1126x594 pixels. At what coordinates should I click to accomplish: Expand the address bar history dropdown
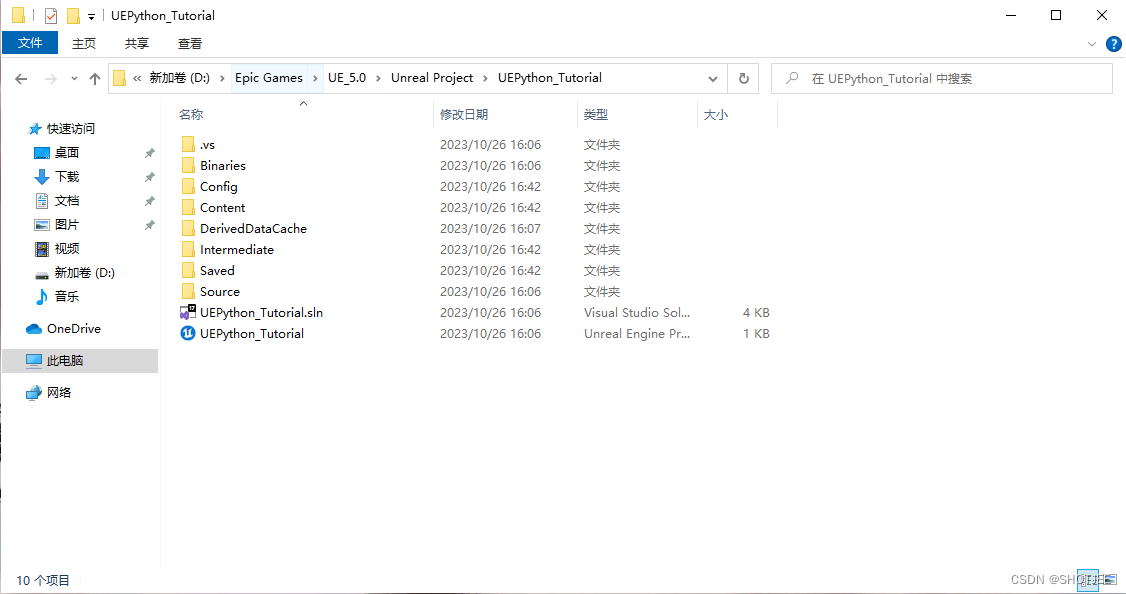[x=712, y=78]
